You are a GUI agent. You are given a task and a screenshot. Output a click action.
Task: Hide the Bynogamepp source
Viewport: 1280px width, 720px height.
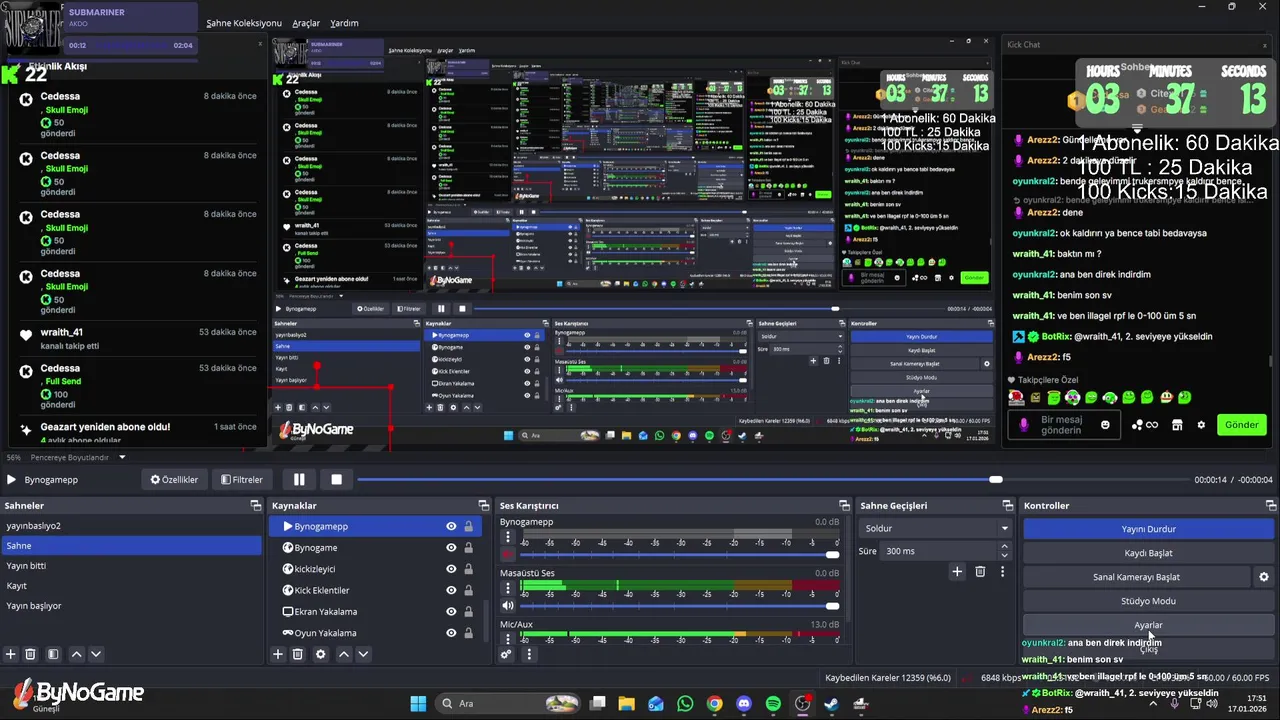(x=451, y=526)
